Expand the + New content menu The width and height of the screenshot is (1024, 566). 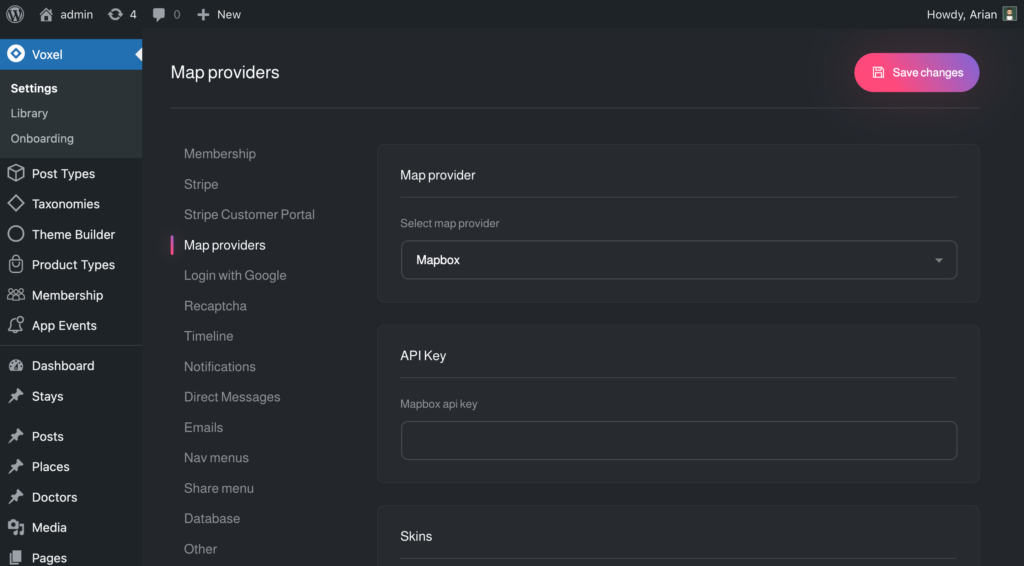(219, 14)
